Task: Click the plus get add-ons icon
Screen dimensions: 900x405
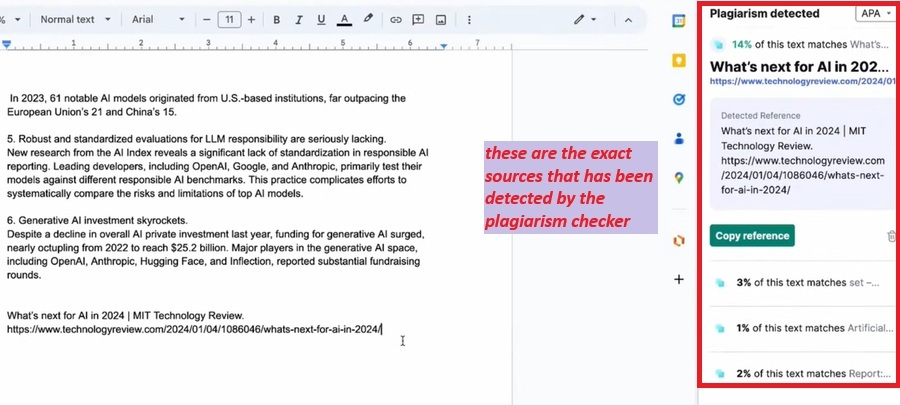Action: [679, 279]
